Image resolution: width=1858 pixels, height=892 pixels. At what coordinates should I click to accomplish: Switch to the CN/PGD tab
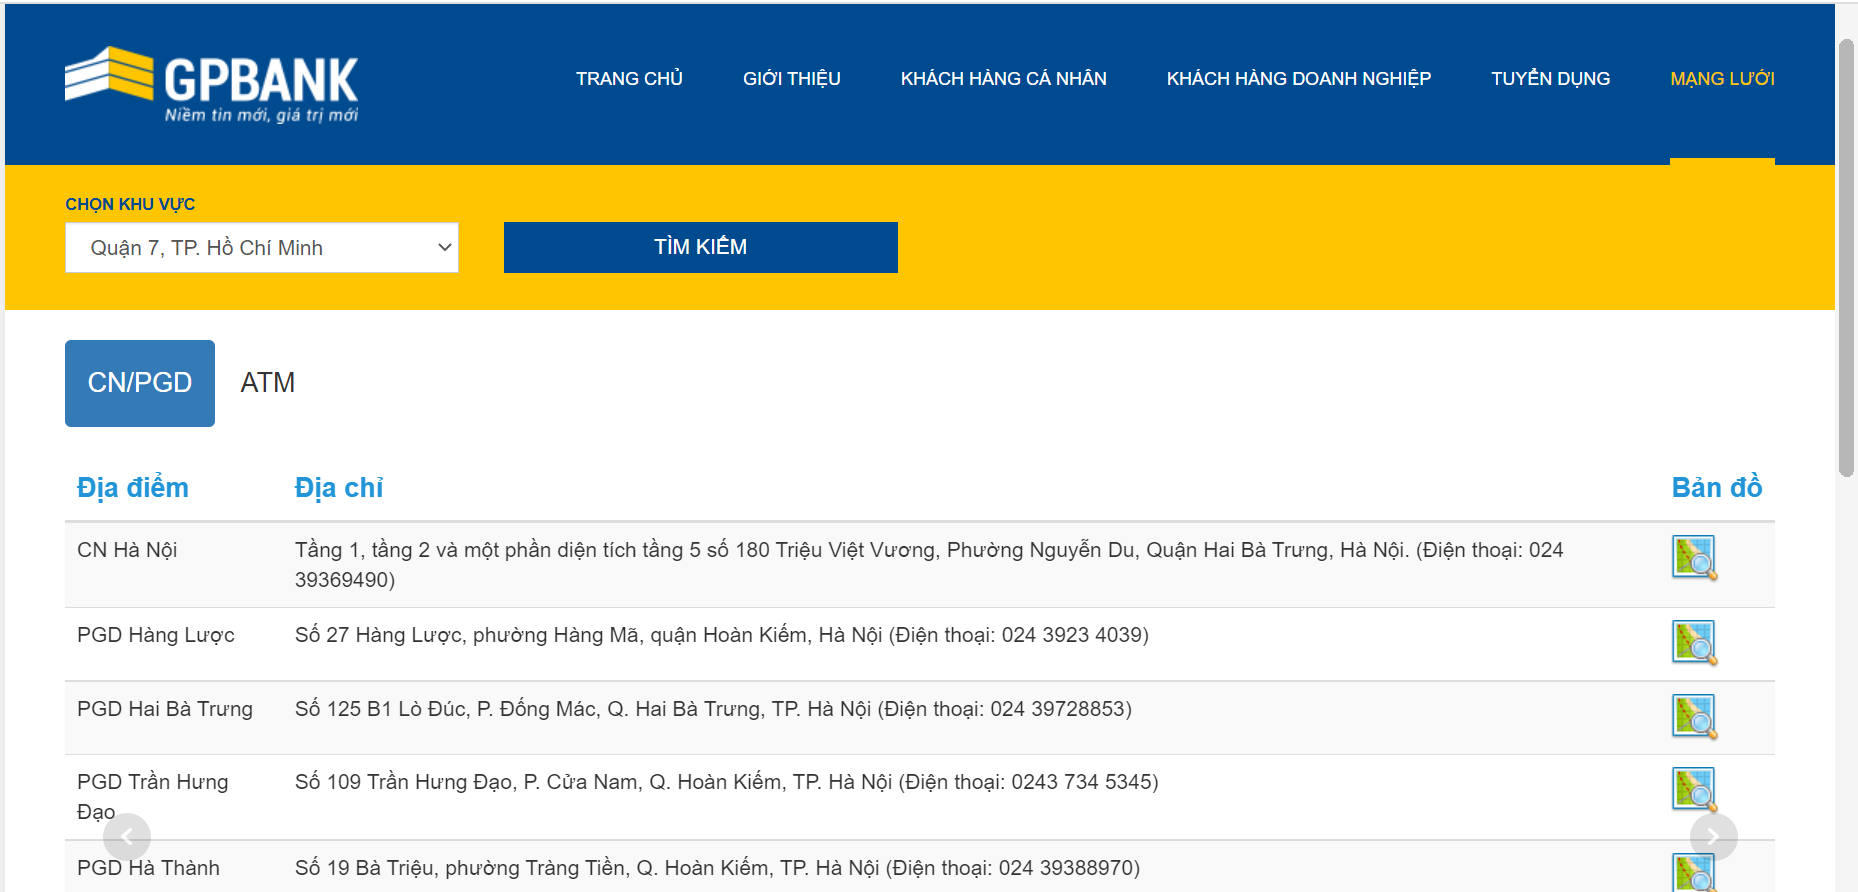coord(140,383)
